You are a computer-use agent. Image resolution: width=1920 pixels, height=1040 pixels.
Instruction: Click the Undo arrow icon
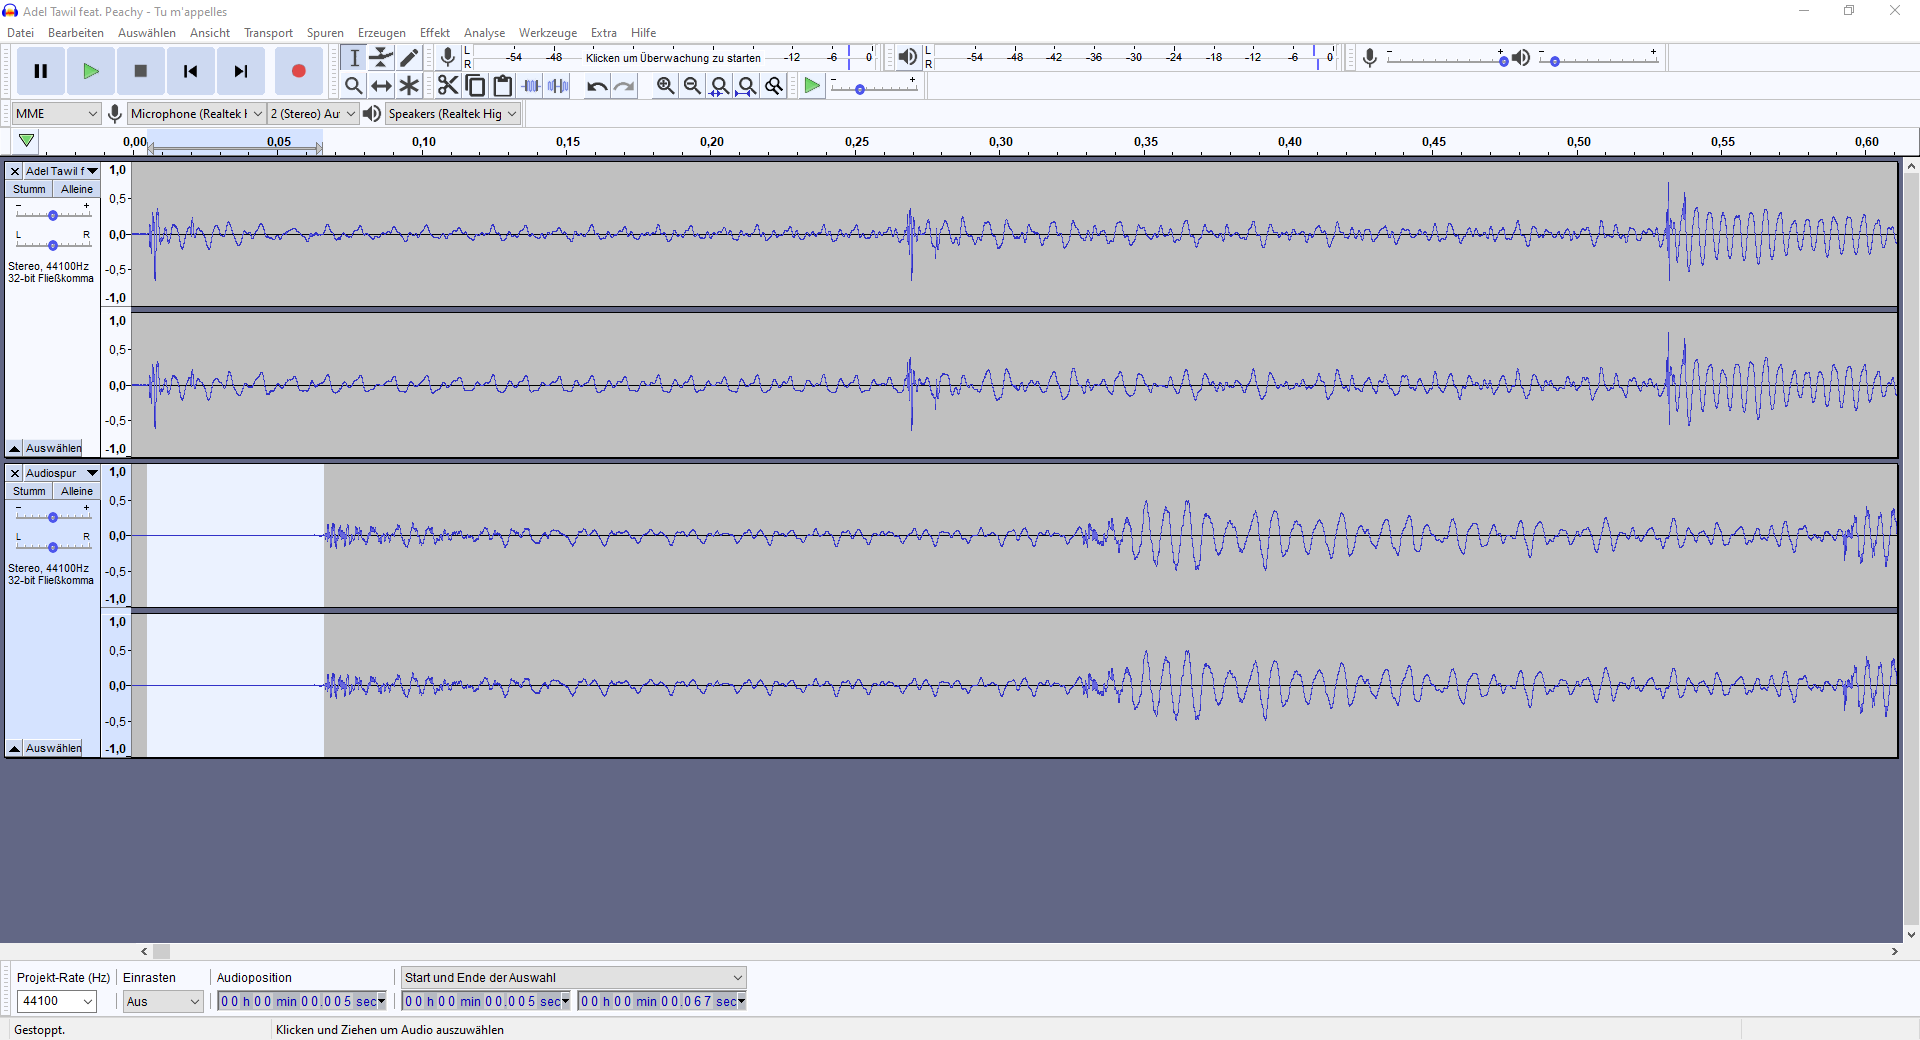tap(597, 86)
